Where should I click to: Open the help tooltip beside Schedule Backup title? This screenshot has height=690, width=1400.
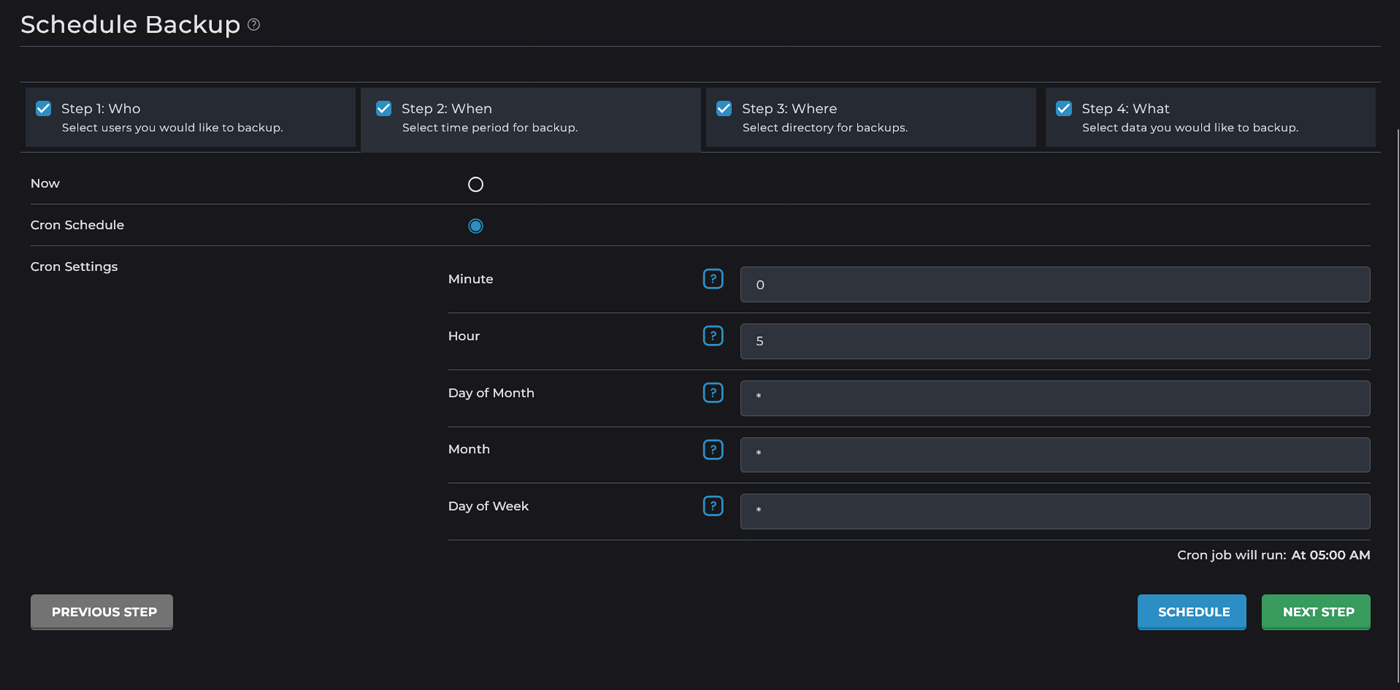[x=253, y=24]
